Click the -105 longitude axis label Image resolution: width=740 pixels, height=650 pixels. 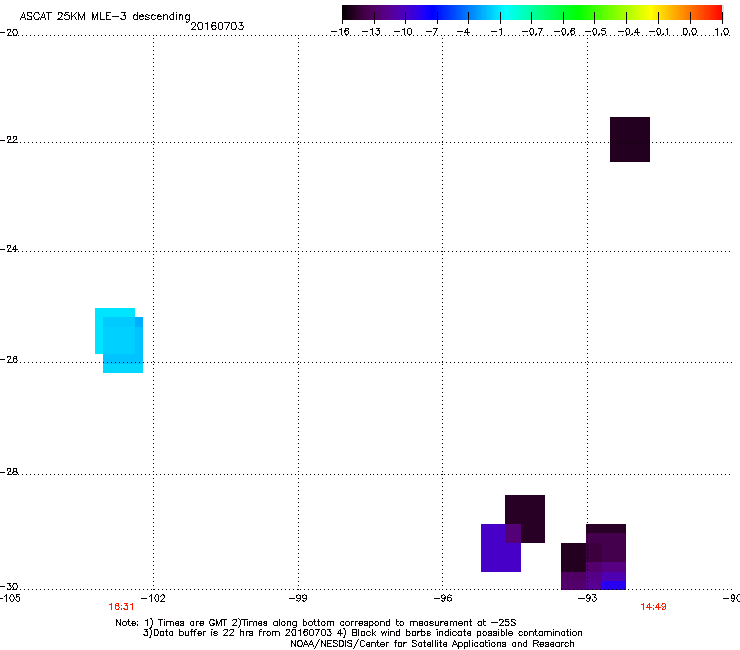10,598
